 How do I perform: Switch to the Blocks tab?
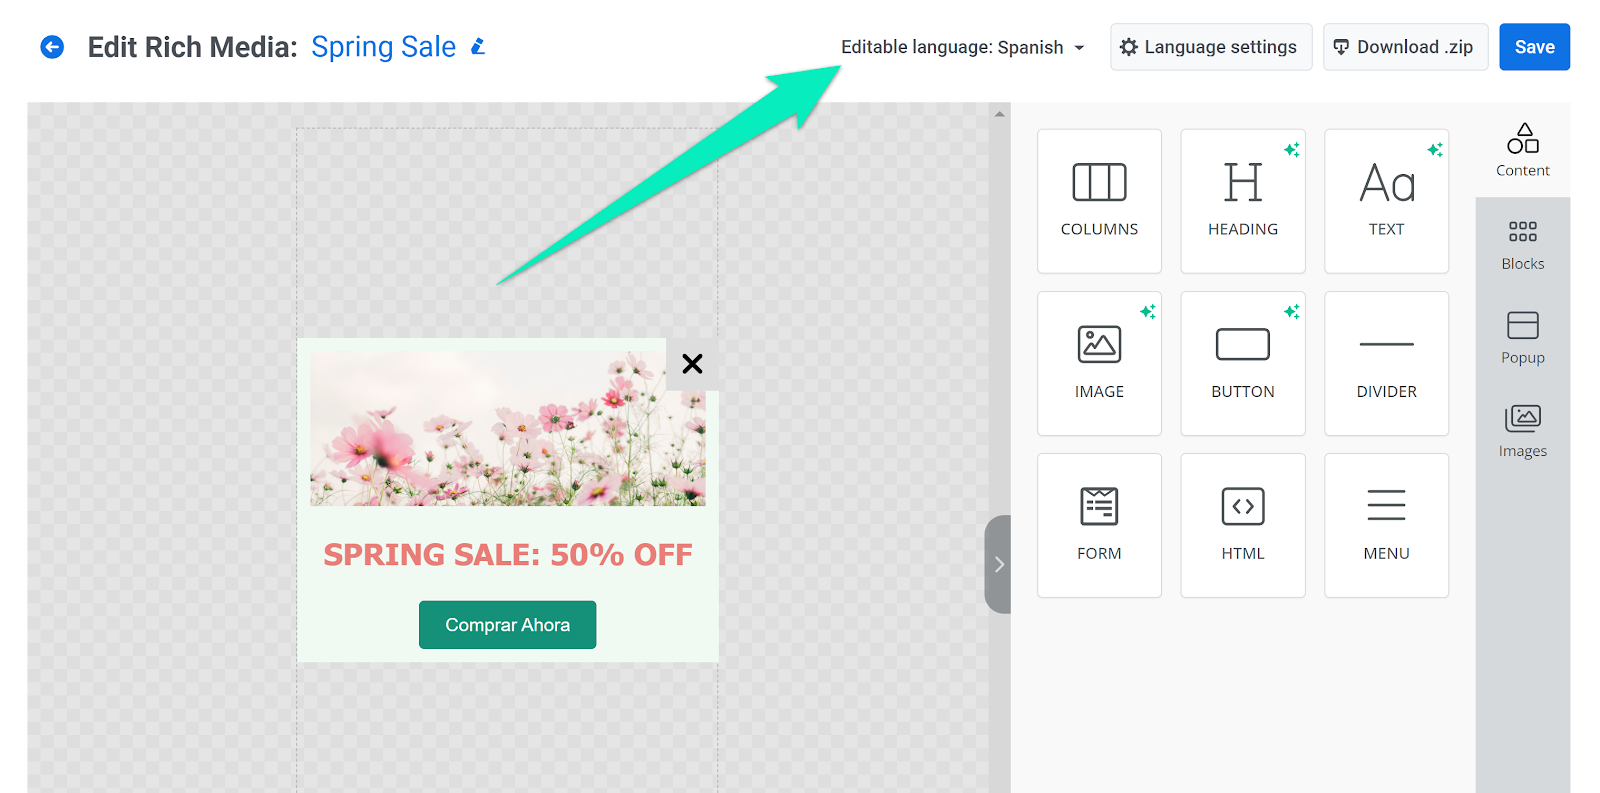click(x=1522, y=245)
